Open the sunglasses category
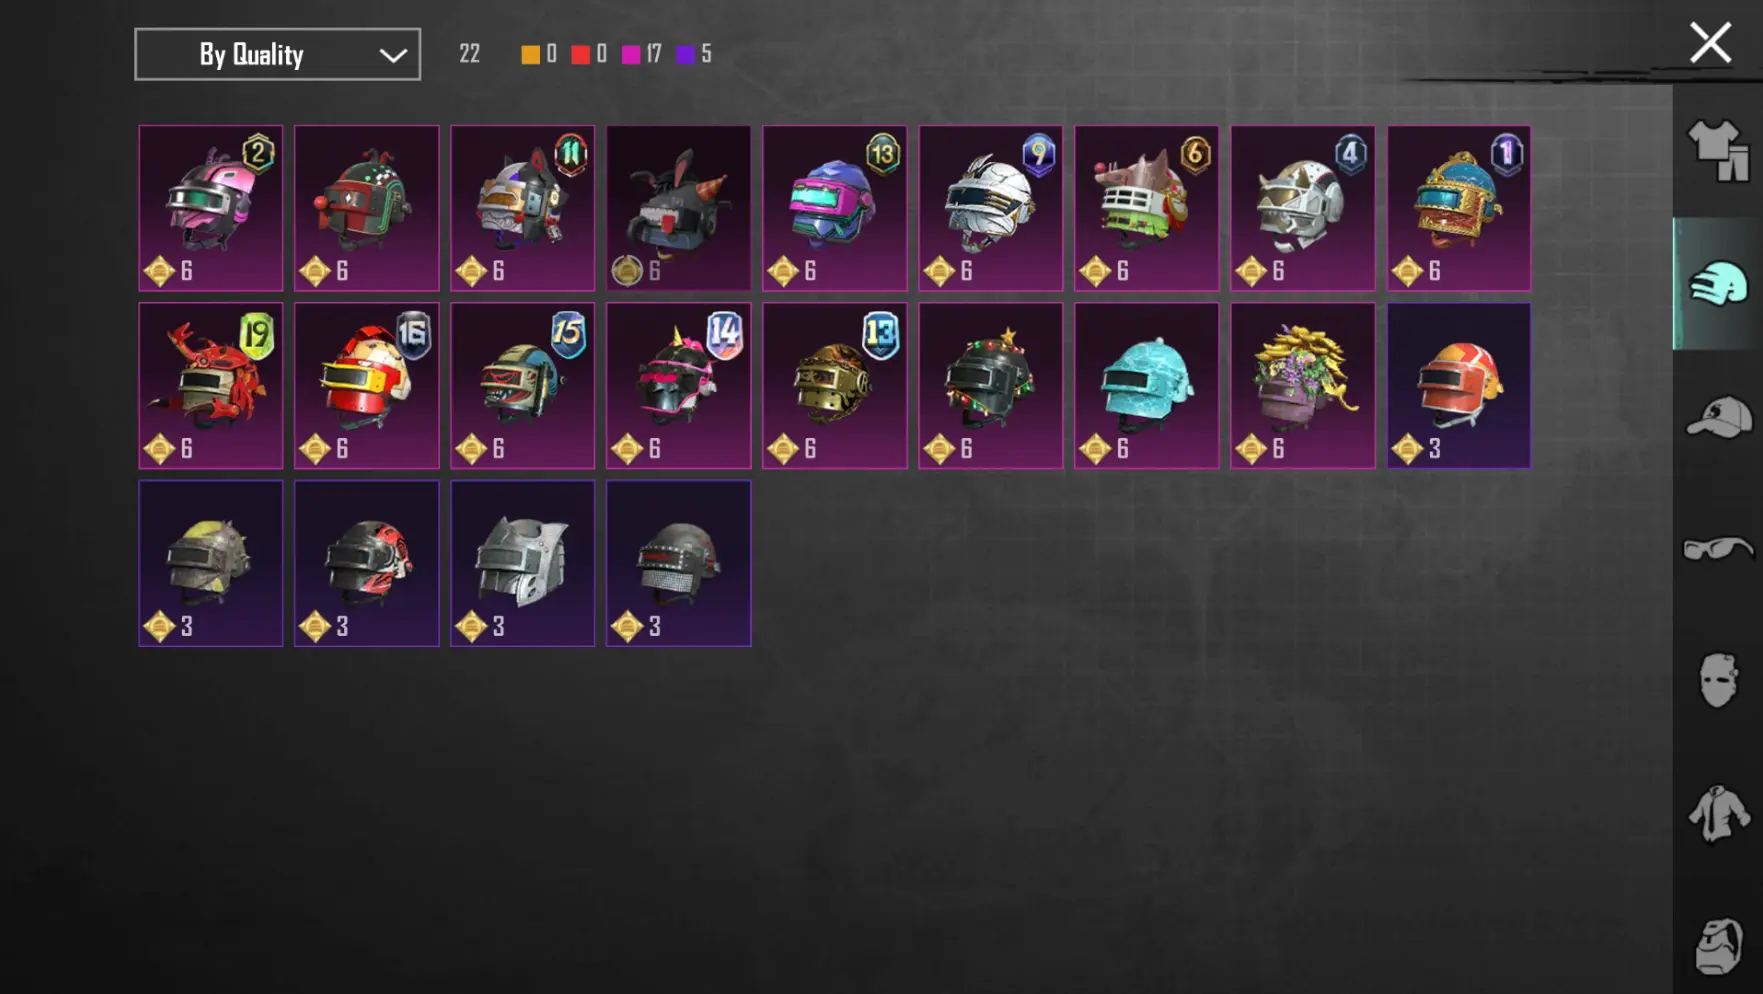Screen dimensions: 1763x994 (1718, 549)
